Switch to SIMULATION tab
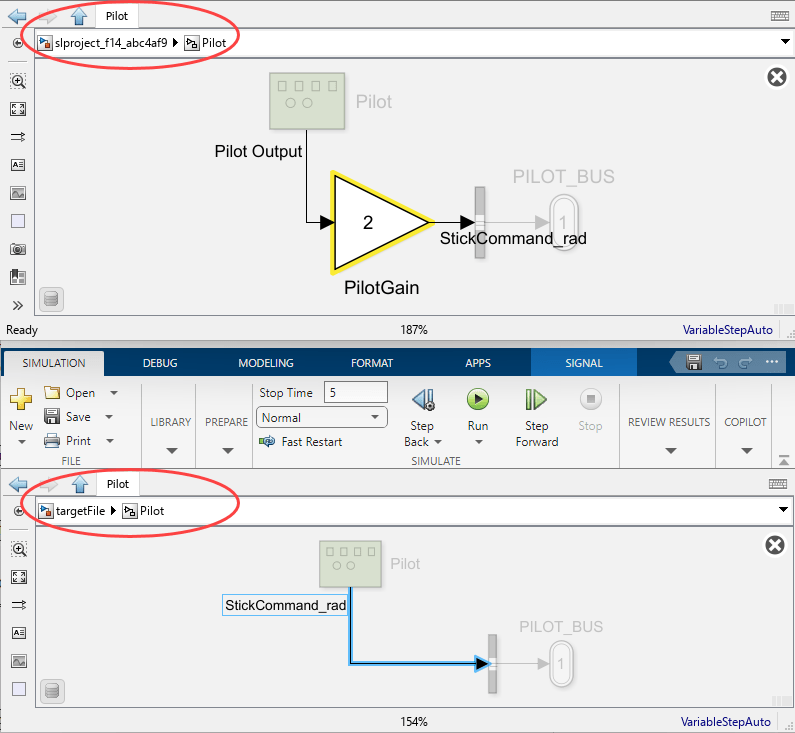 tap(54, 363)
